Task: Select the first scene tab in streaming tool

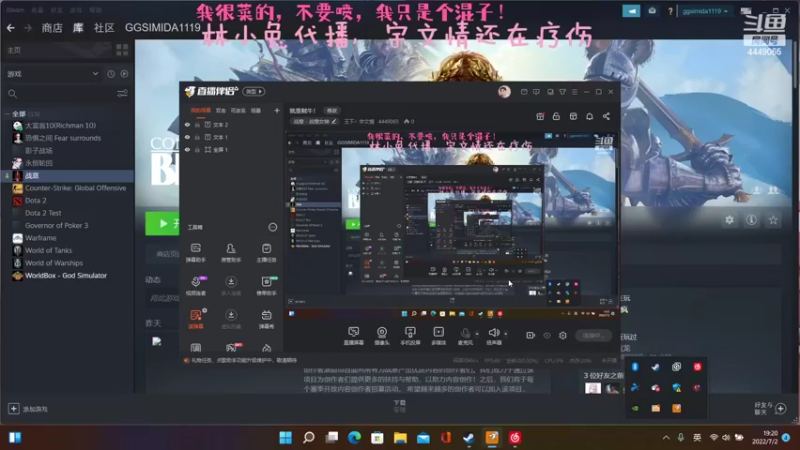Action: [201, 110]
